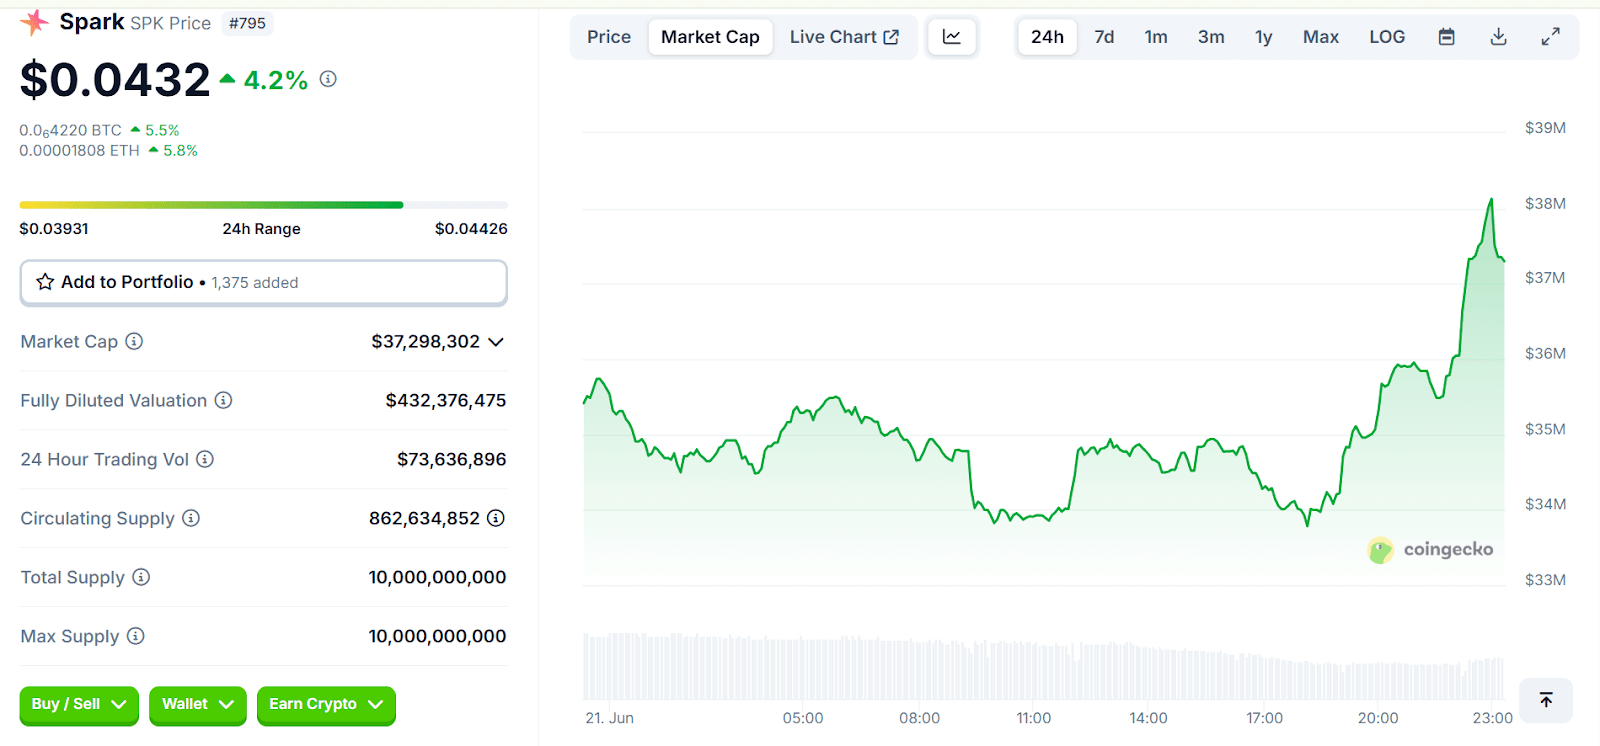
Task: Expand the Market Cap value chevron
Action: 496,342
